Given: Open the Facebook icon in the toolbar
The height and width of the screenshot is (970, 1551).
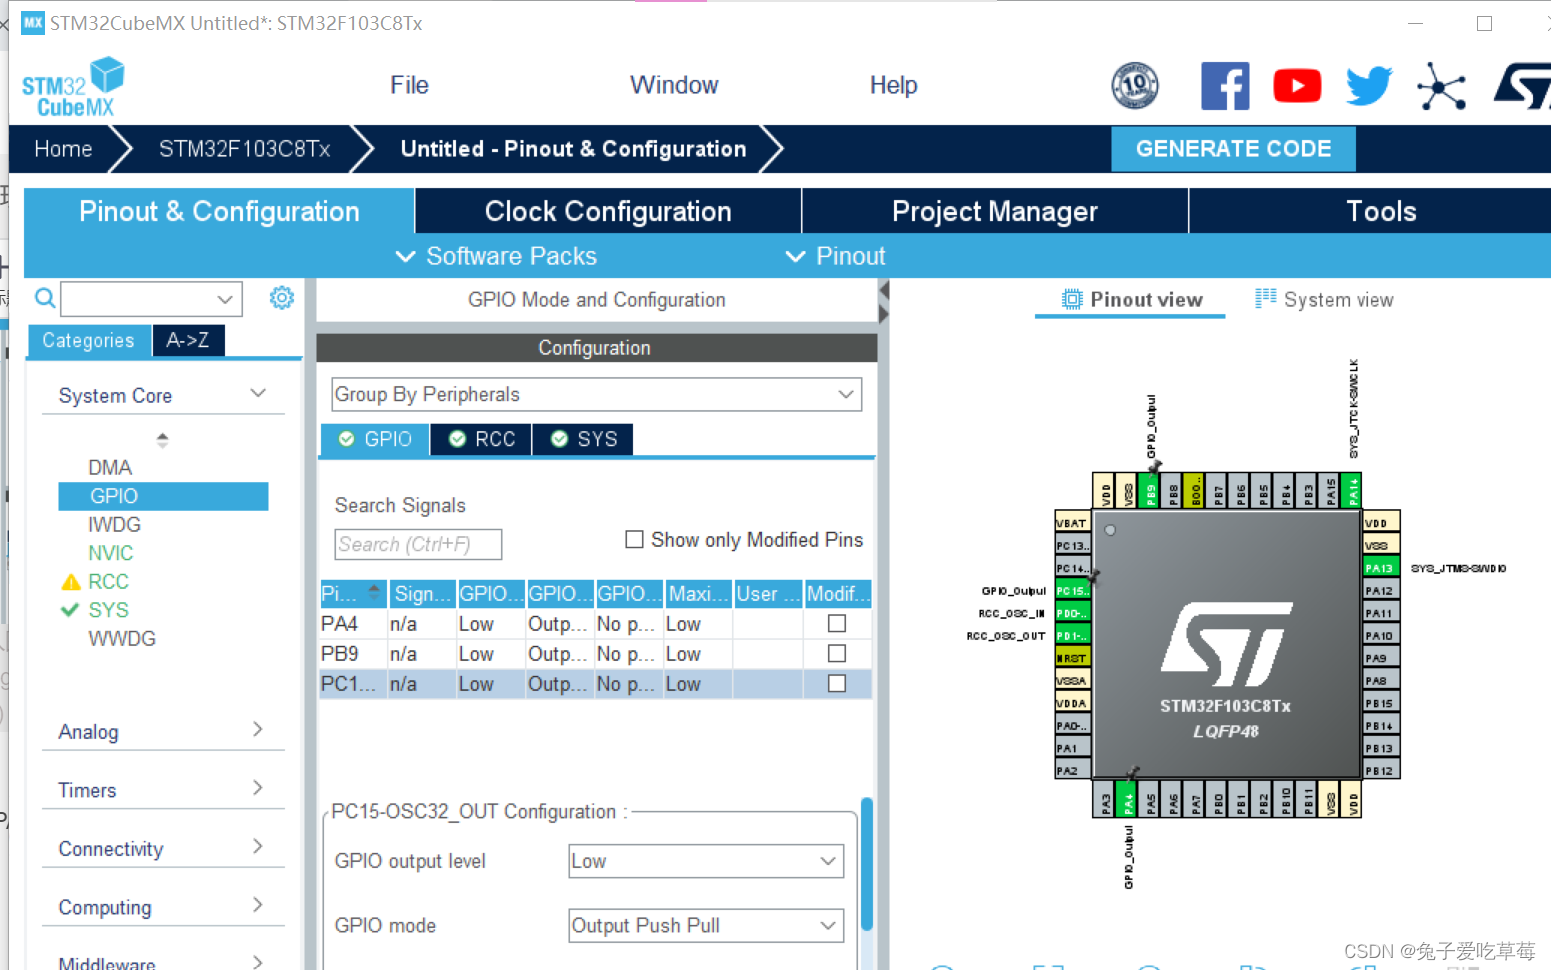Looking at the screenshot, I should click(x=1225, y=86).
